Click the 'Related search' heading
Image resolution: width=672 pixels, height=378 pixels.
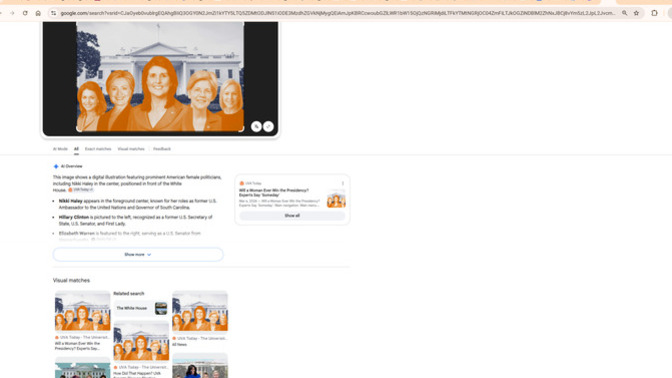point(129,294)
